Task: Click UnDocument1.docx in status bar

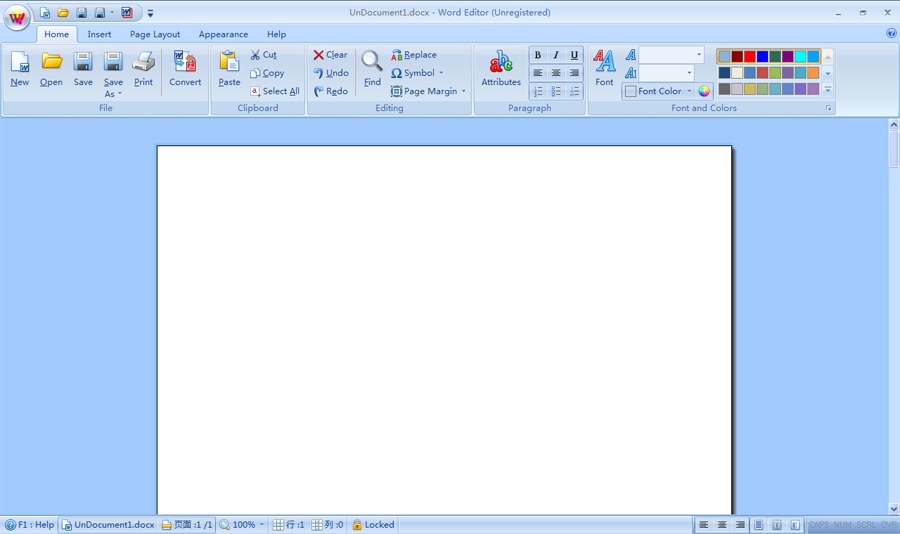Action: click(108, 525)
